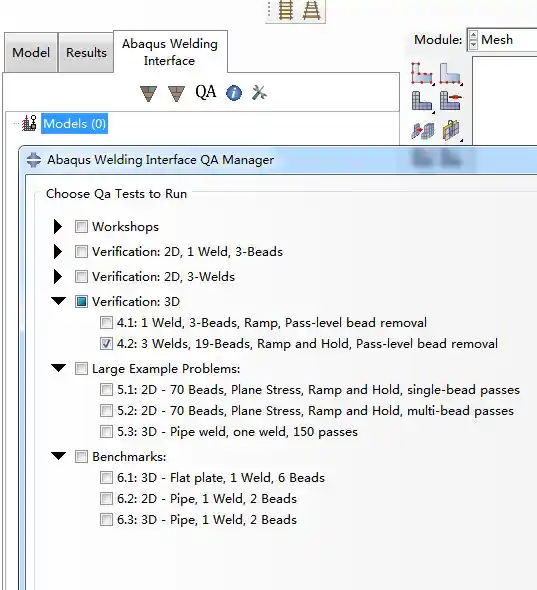Collapse the Verification: 3D group
The height and width of the screenshot is (590, 537).
click(x=58, y=301)
